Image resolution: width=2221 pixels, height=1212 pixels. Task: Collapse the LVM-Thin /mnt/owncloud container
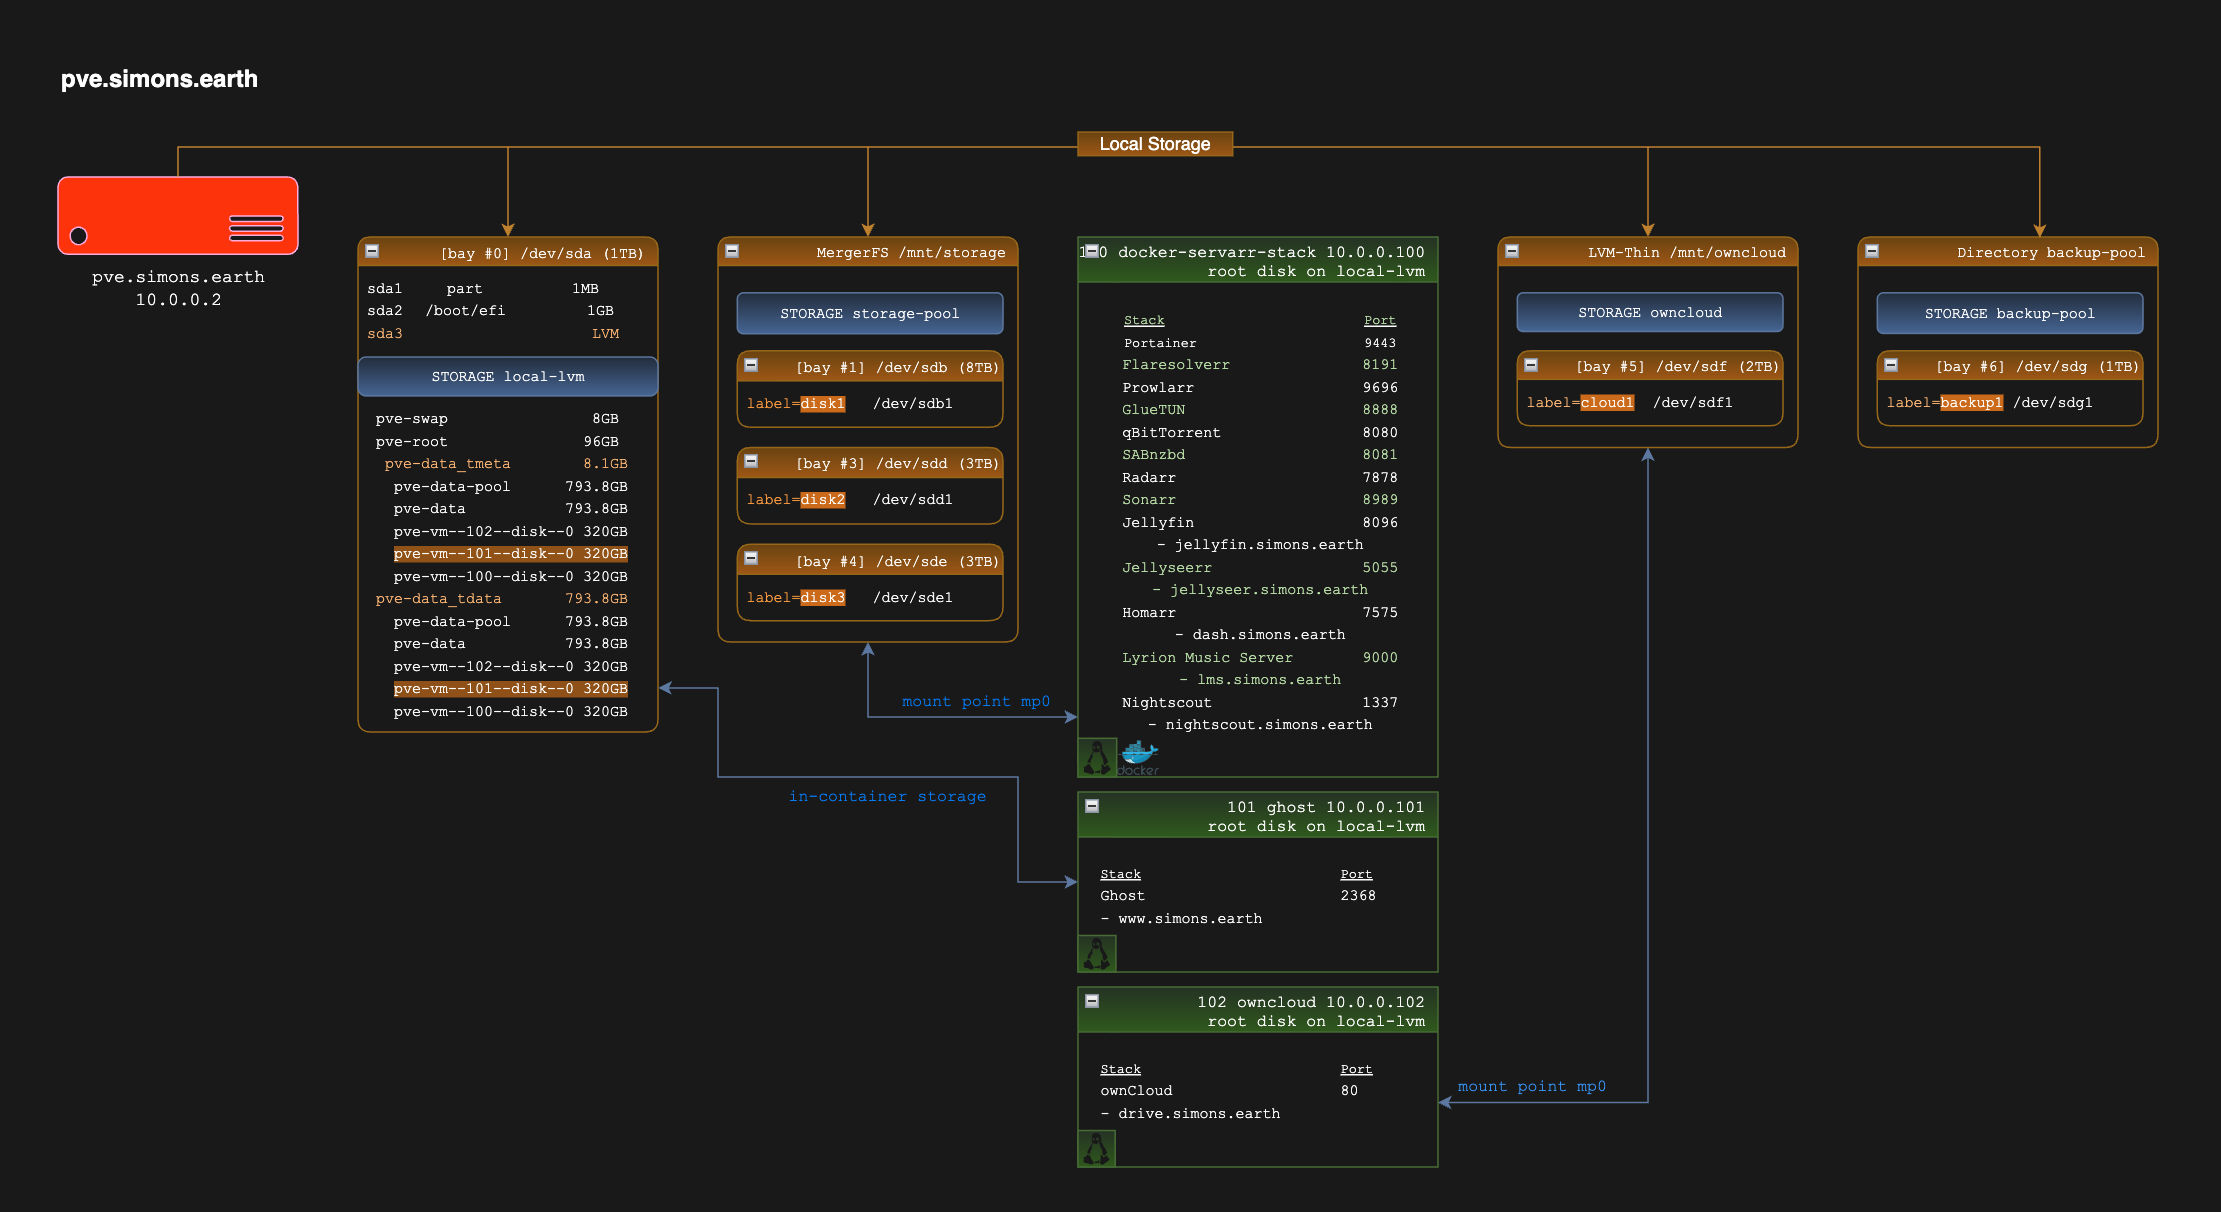[x=1512, y=252]
